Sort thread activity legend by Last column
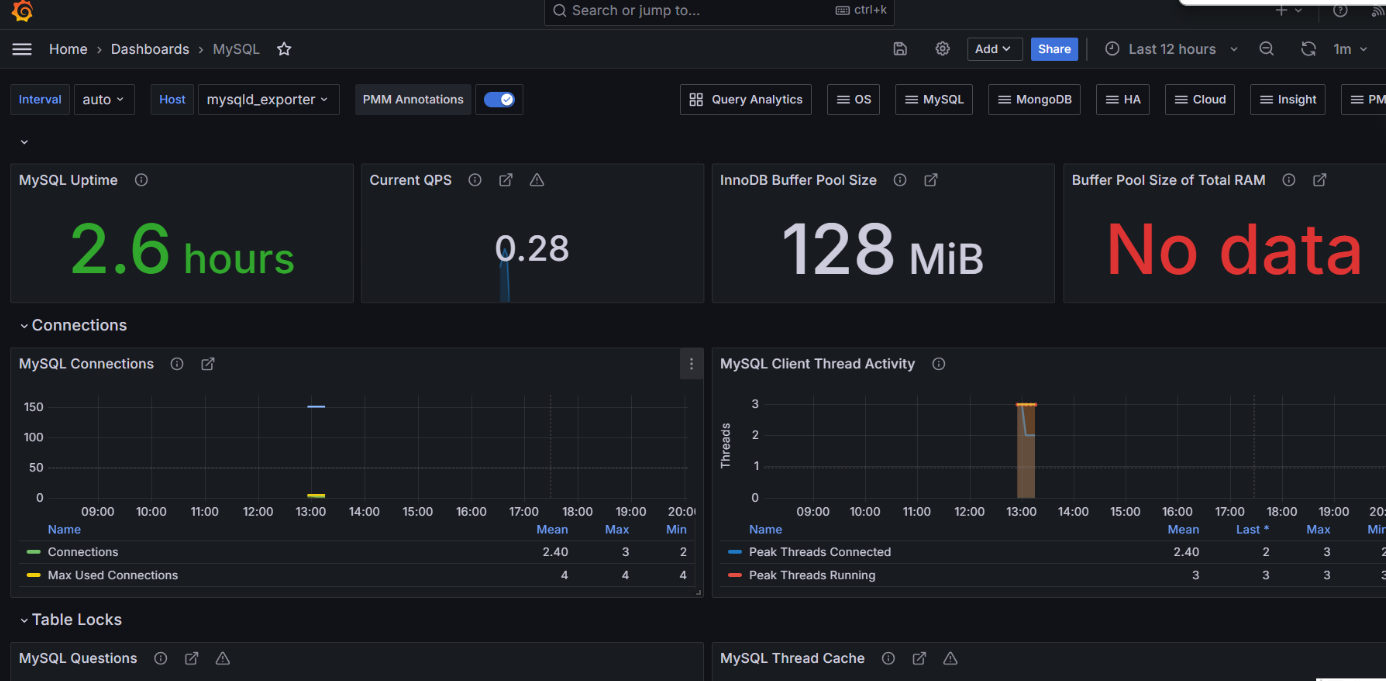1386x681 pixels. click(1252, 529)
